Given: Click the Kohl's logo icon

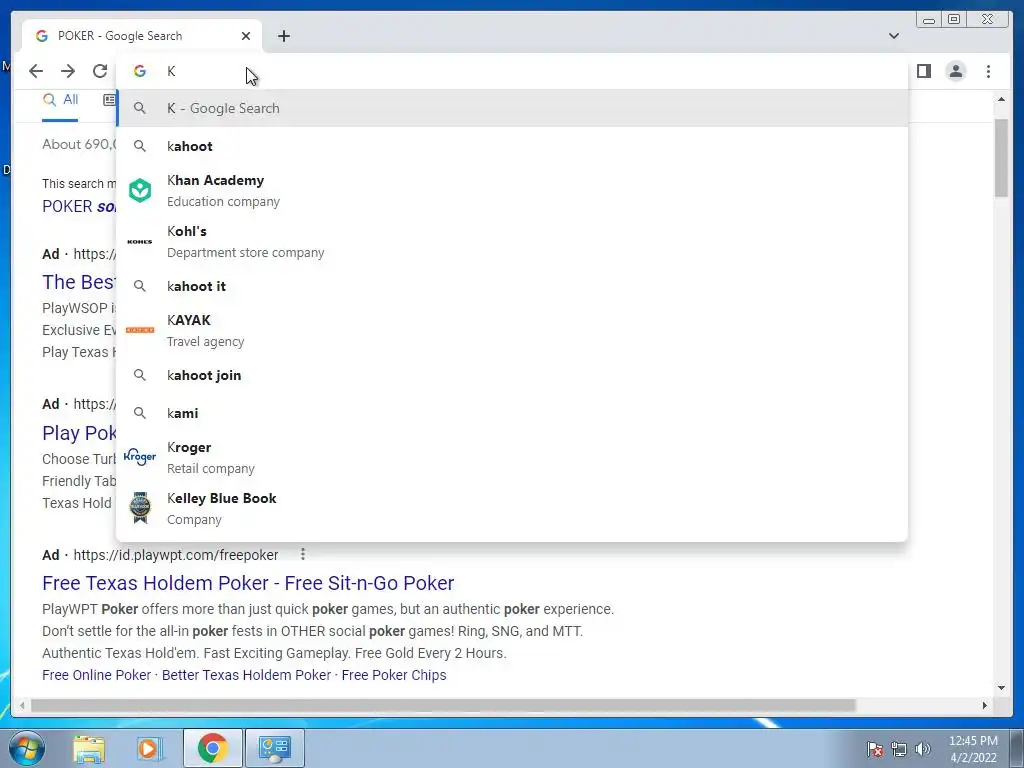Looking at the screenshot, I should pos(140,242).
